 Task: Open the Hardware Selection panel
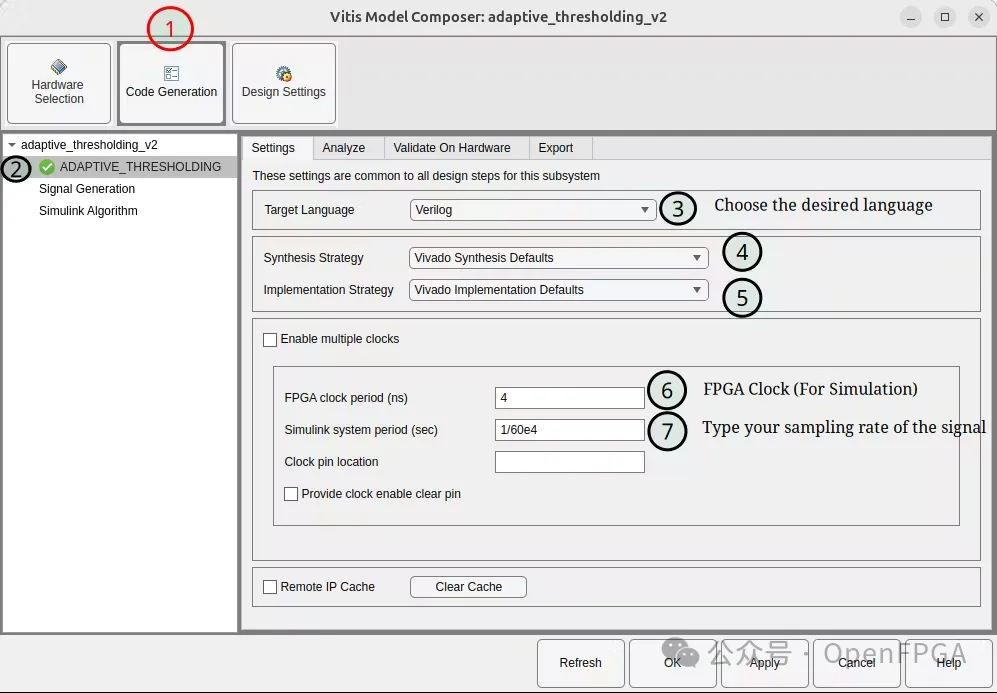click(59, 83)
